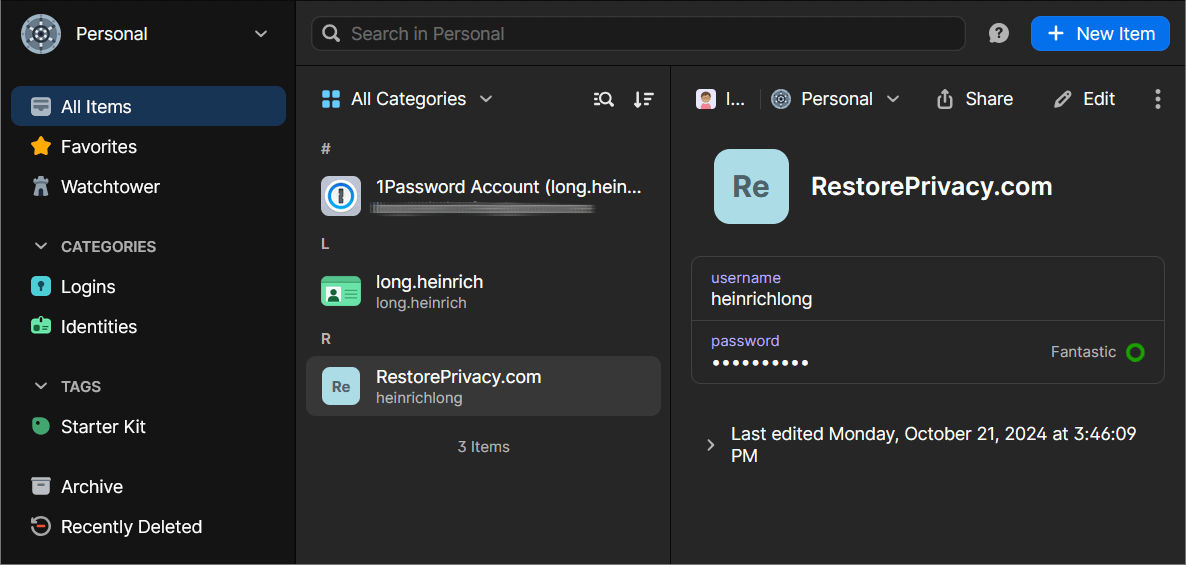
Task: Select the long.heinrich identity item
Action: click(483, 291)
